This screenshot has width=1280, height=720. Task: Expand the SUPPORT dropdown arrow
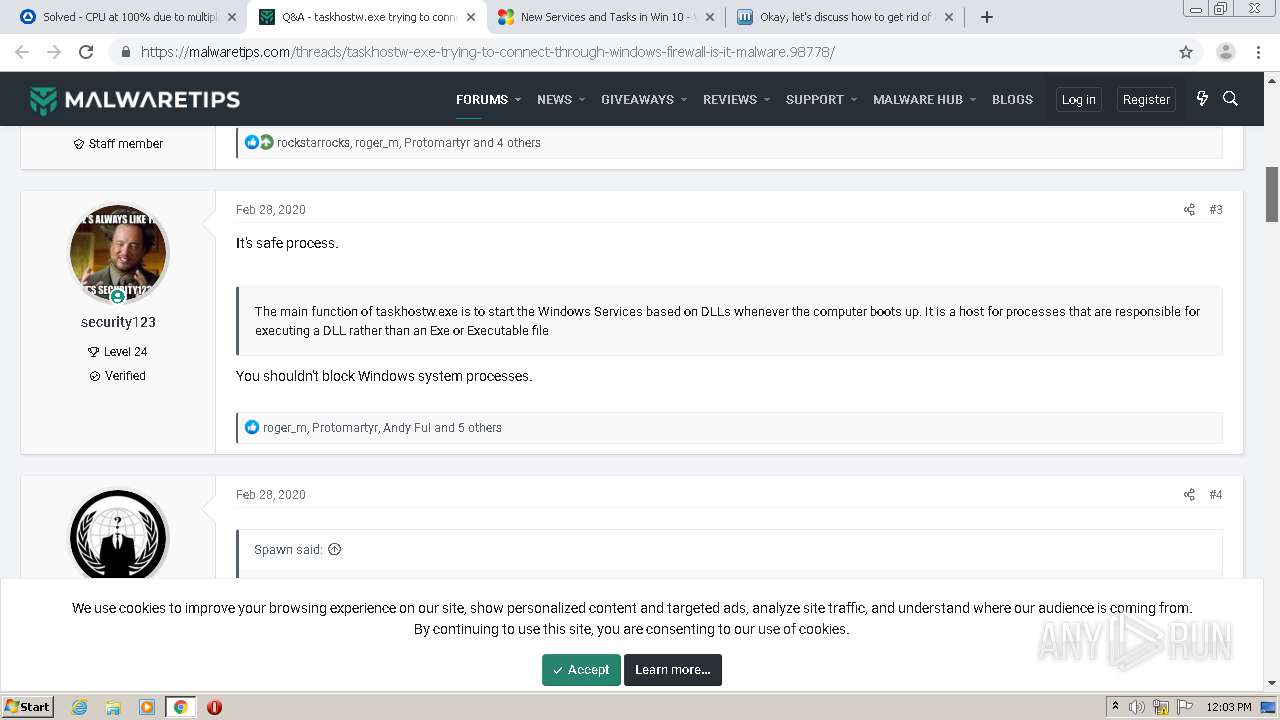[x=854, y=100]
